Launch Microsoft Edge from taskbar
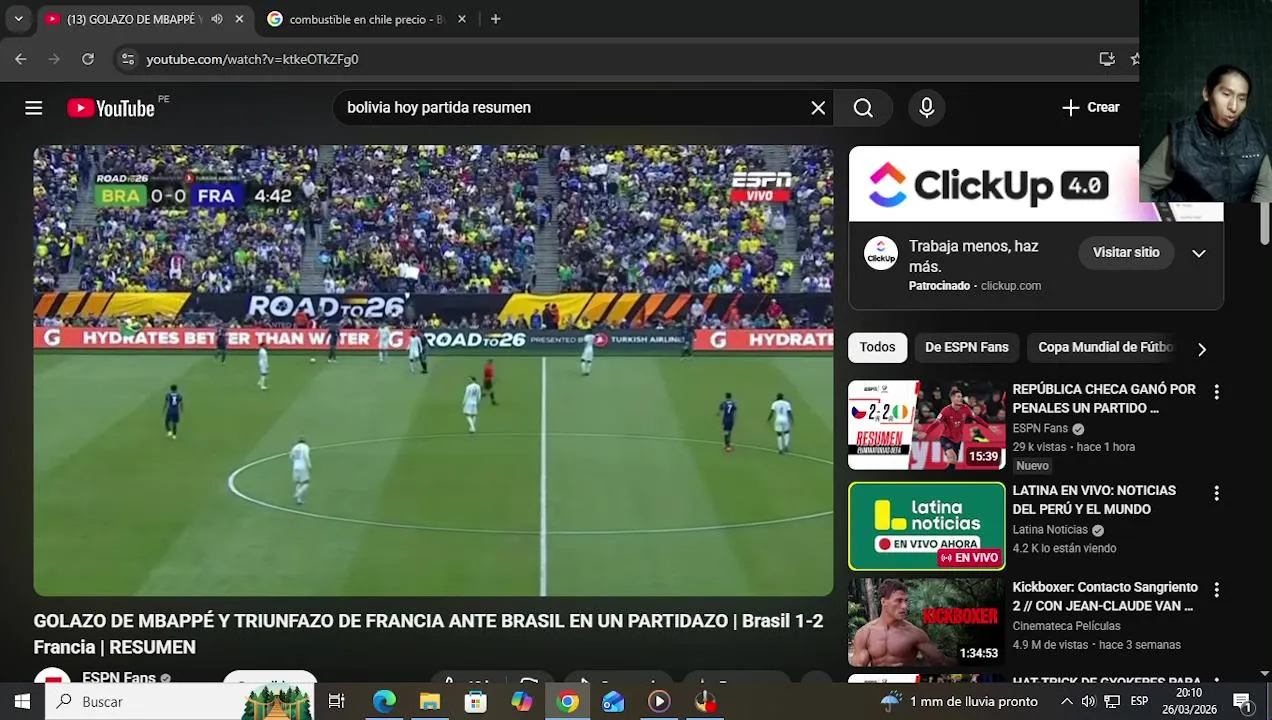Image resolution: width=1272 pixels, height=720 pixels. [x=384, y=702]
